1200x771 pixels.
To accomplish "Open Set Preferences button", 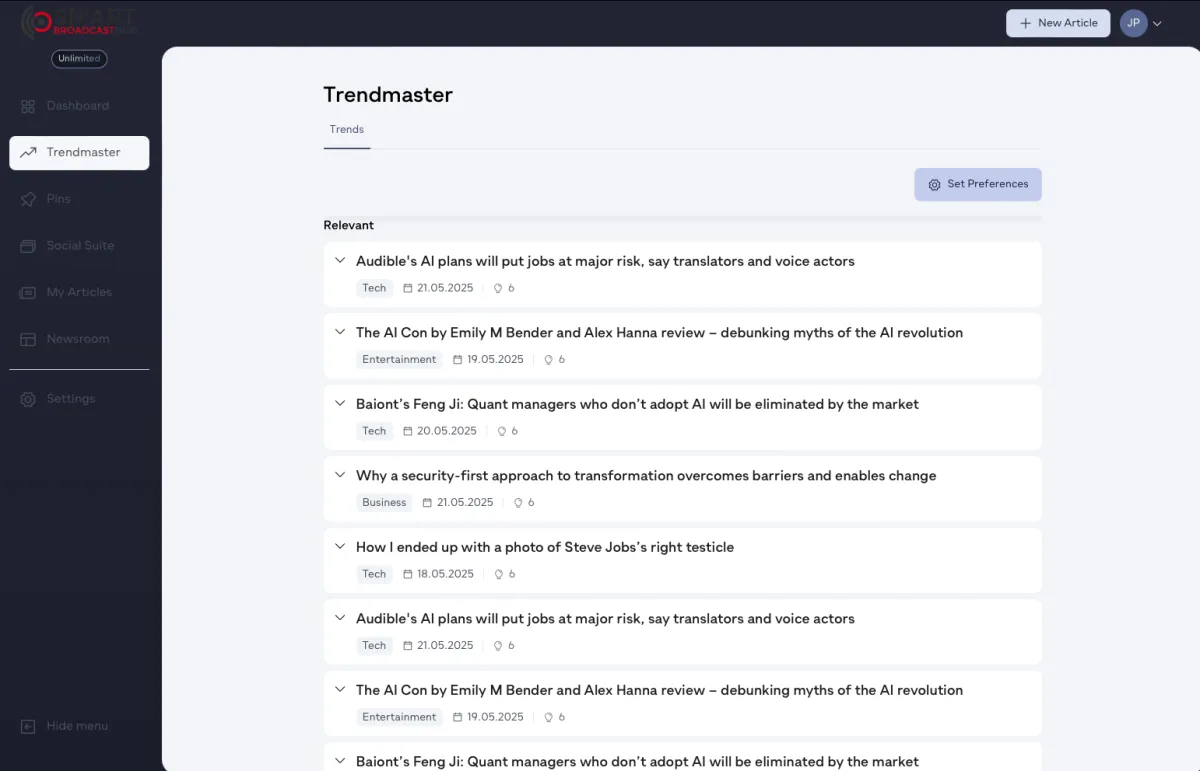I will coord(978,184).
